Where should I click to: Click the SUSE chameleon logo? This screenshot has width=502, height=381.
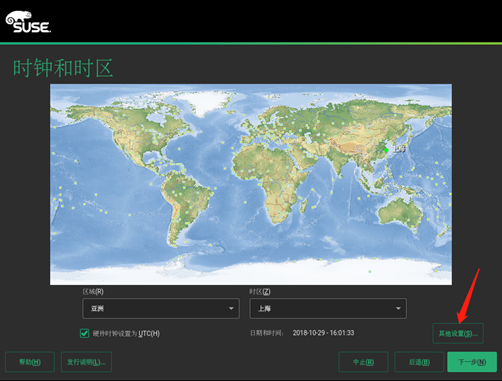tap(28, 22)
